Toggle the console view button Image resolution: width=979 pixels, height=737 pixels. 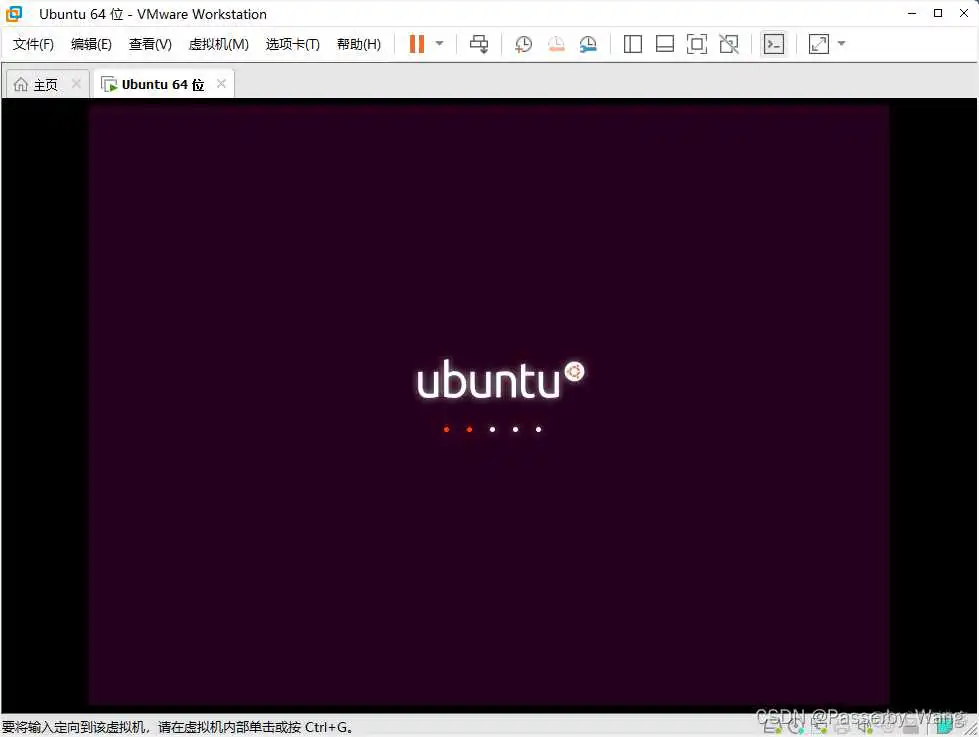point(773,44)
